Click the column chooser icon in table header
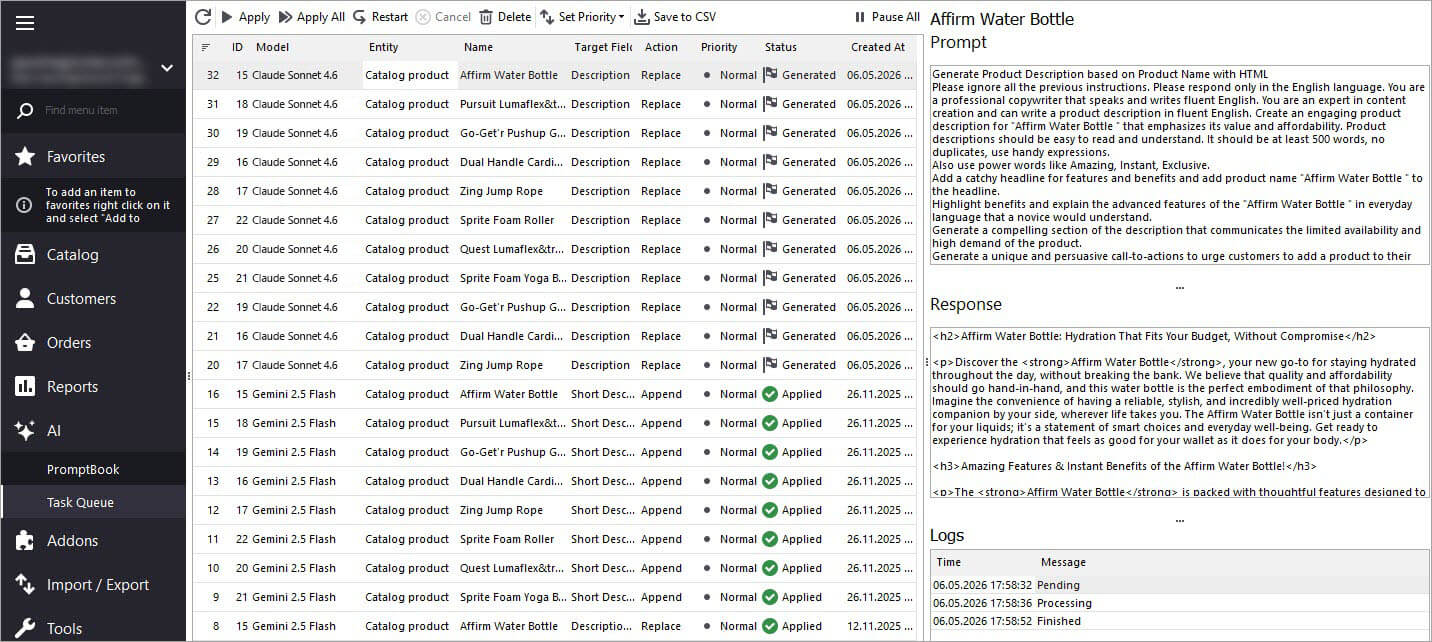The height and width of the screenshot is (642, 1432). coord(206,47)
